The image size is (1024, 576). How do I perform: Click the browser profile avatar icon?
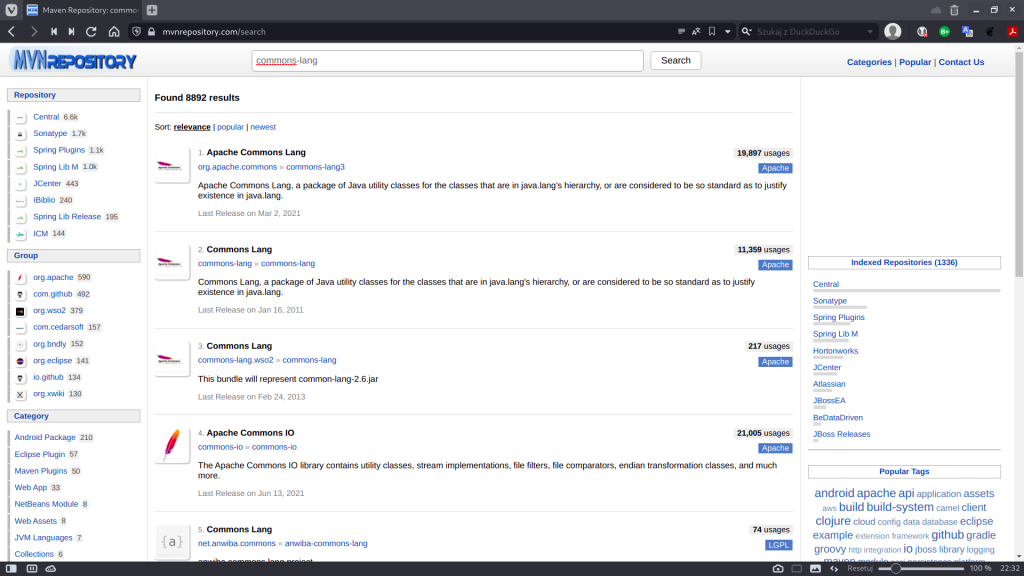pyautogui.click(x=892, y=31)
